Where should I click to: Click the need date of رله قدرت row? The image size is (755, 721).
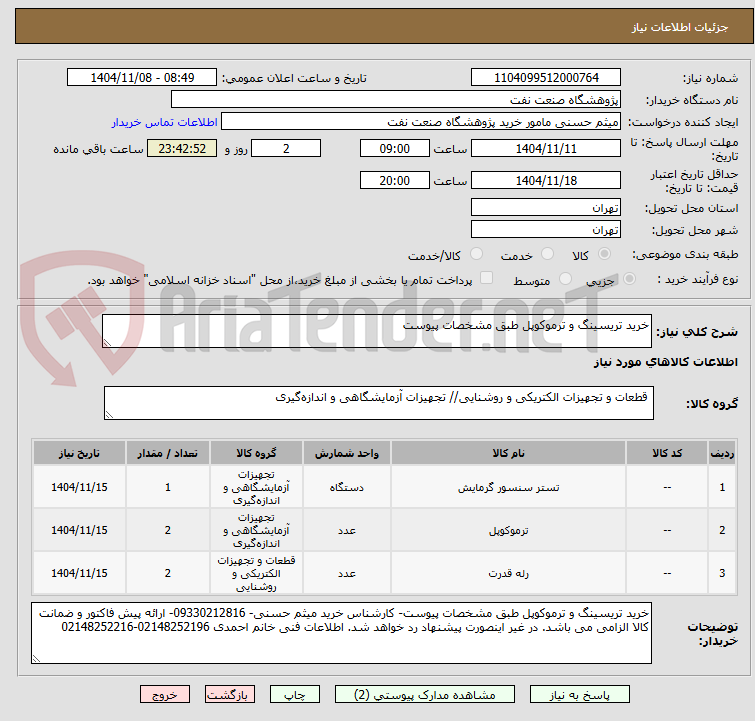coord(79,573)
